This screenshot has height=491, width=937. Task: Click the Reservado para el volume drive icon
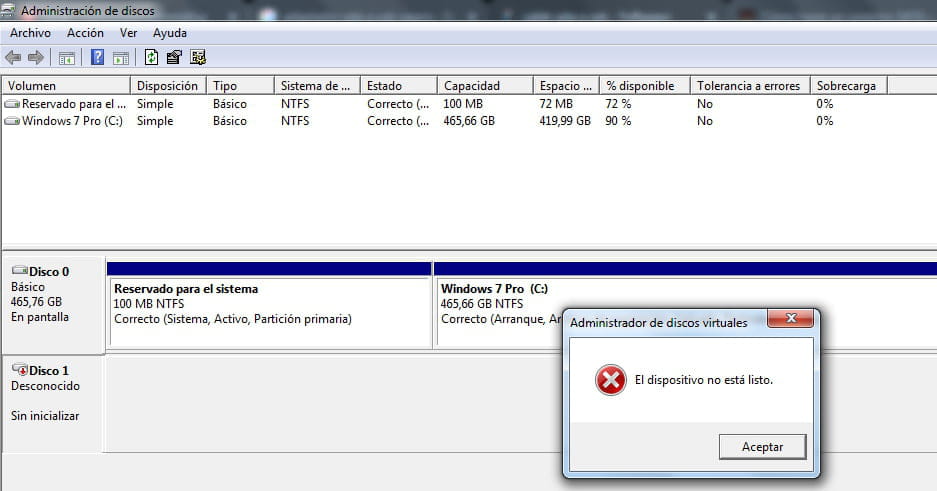point(12,104)
